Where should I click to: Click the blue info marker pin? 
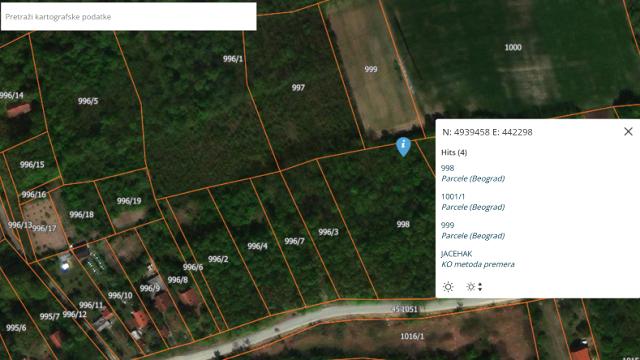tap(403, 147)
